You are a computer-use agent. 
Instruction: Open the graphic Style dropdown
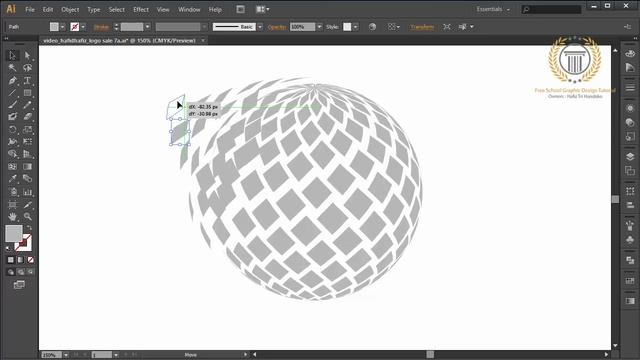tap(356, 27)
